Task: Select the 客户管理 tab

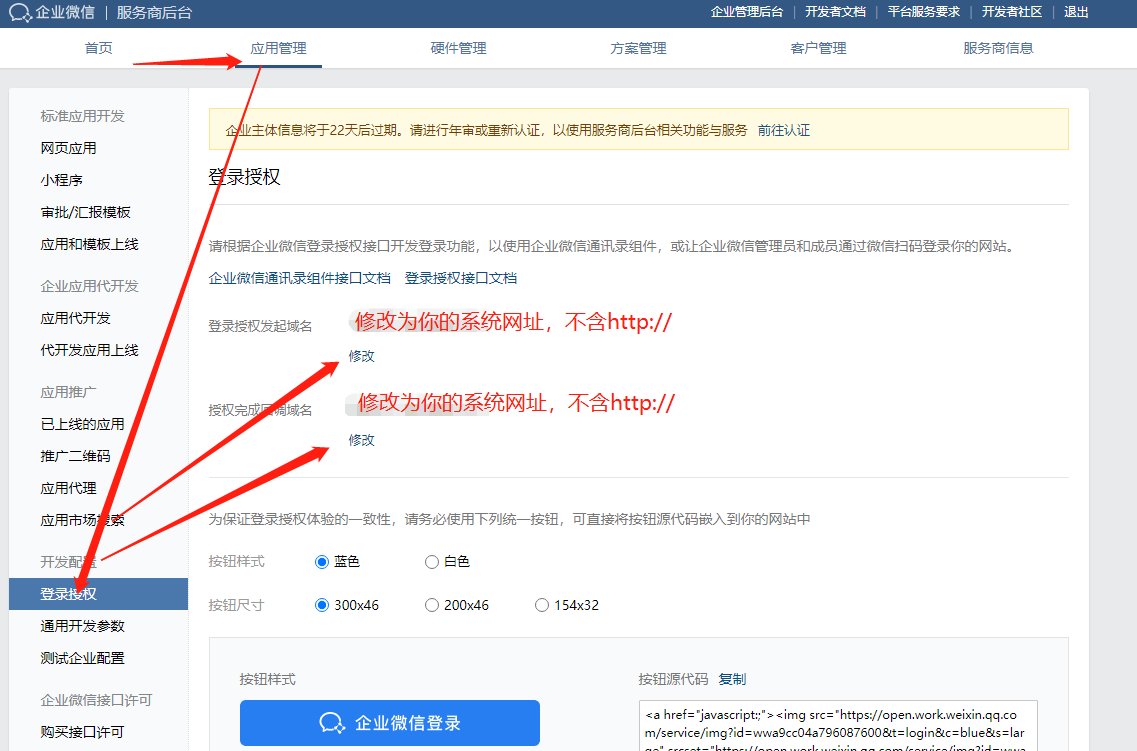Action: tap(818, 49)
